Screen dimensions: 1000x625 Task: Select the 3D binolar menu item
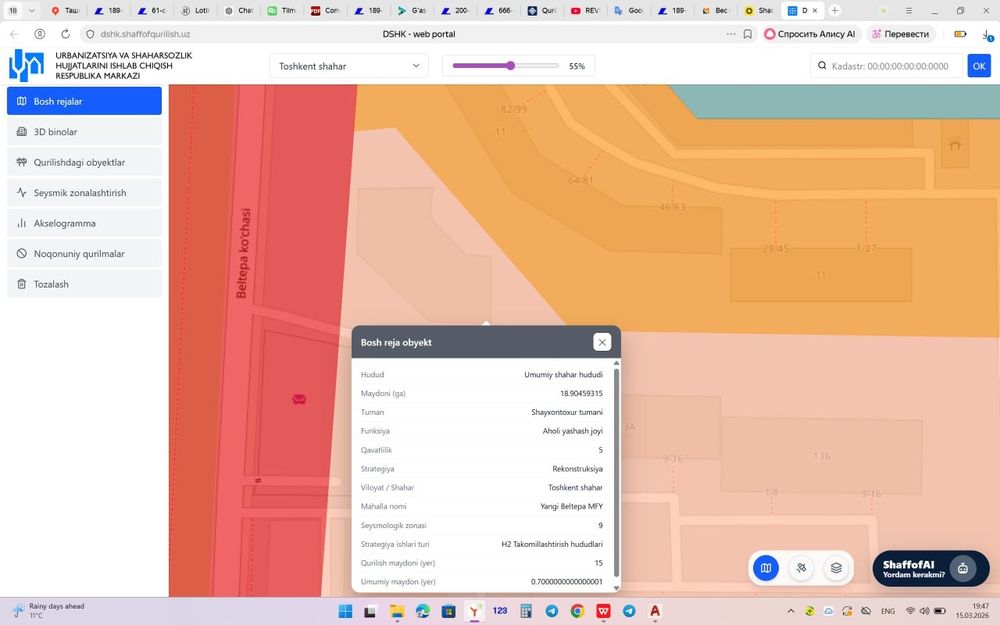[84, 132]
